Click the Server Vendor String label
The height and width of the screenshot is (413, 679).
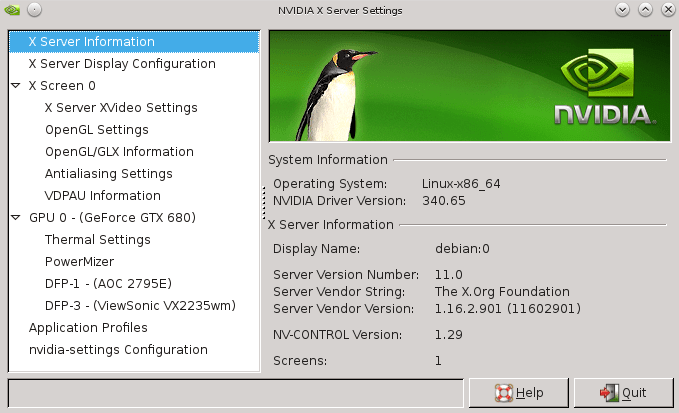339,292
